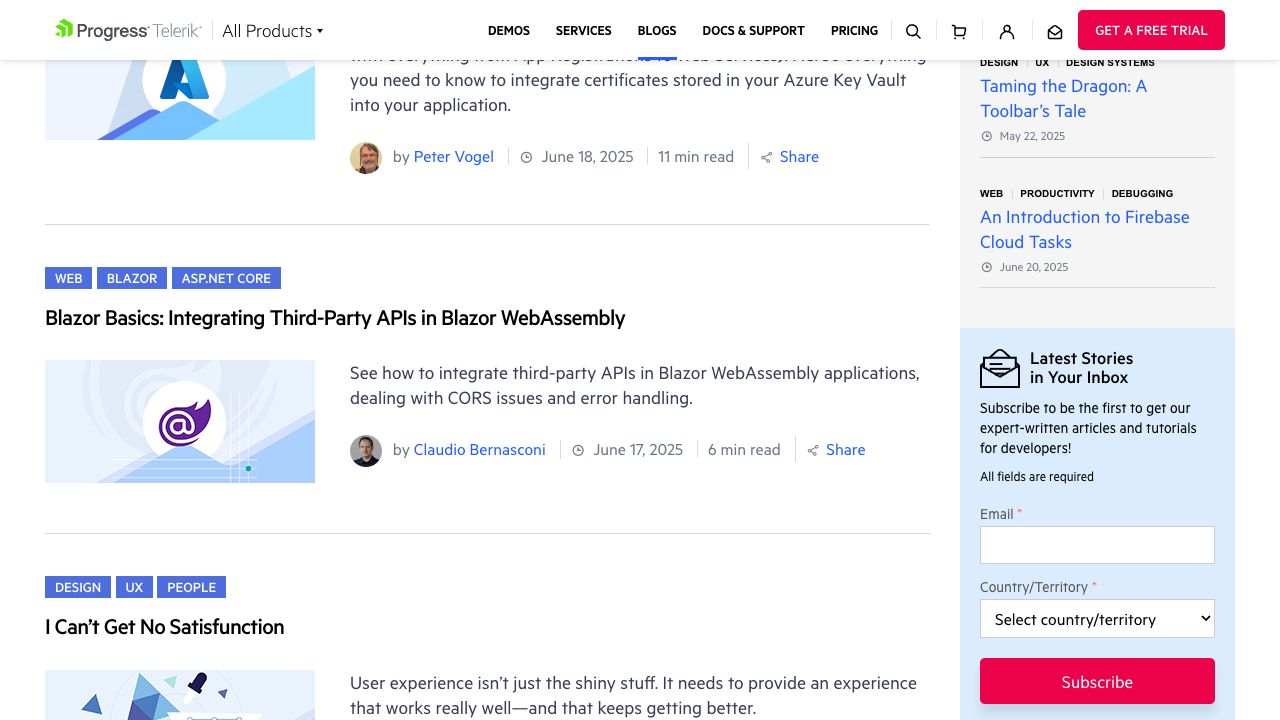Screen dimensions: 1280x720
Task: Click Share icon on Claudio Bernasconi's article
Action: click(x=814, y=450)
